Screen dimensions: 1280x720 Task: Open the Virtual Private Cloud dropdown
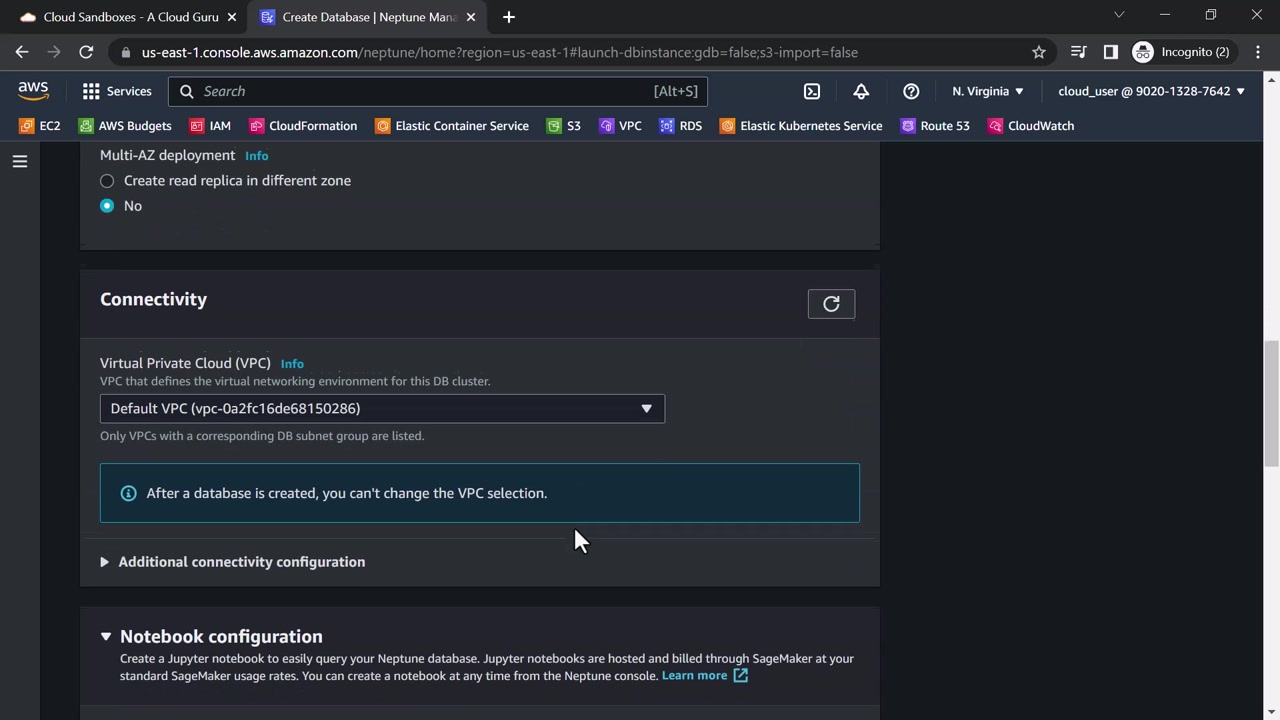[x=382, y=408]
